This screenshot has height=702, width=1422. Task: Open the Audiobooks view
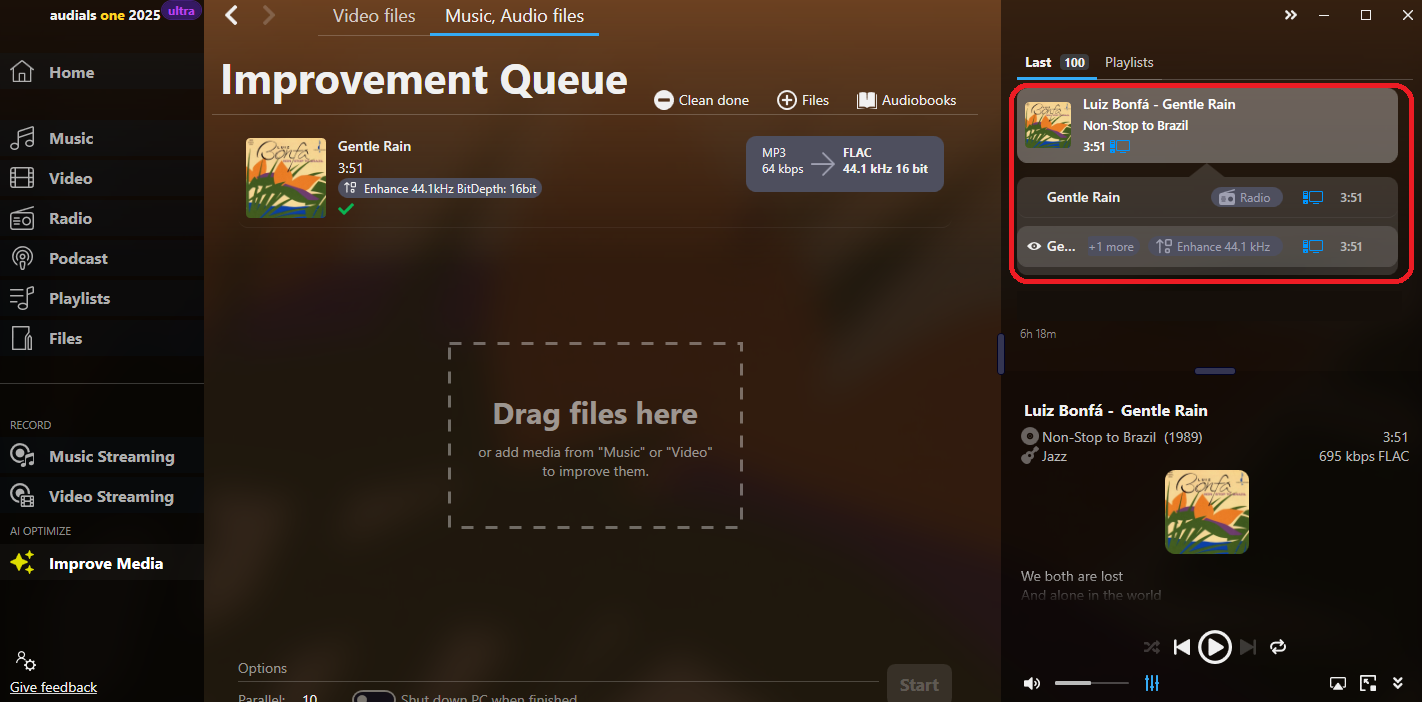click(x=906, y=100)
